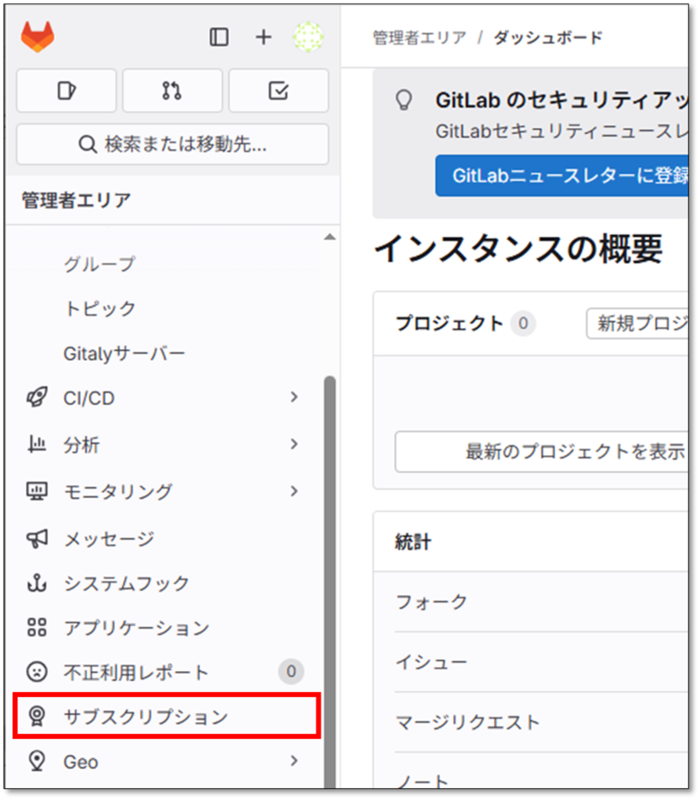Click the モニタリング monitor icon

[x=37, y=491]
